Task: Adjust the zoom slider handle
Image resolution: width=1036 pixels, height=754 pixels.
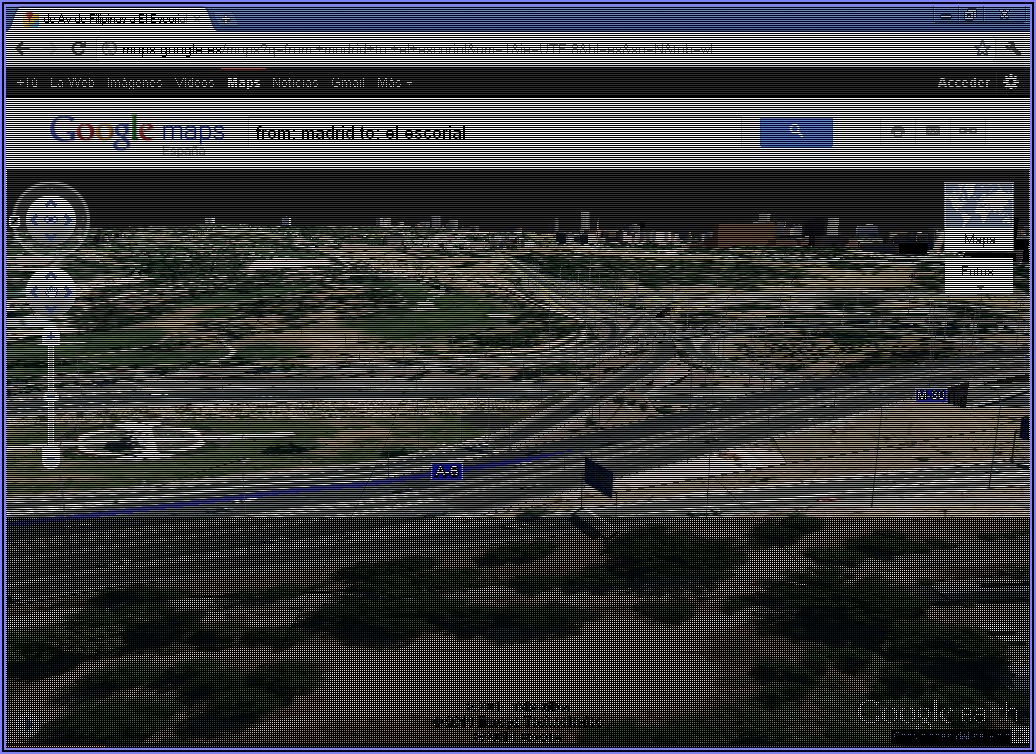Action: [x=51, y=397]
